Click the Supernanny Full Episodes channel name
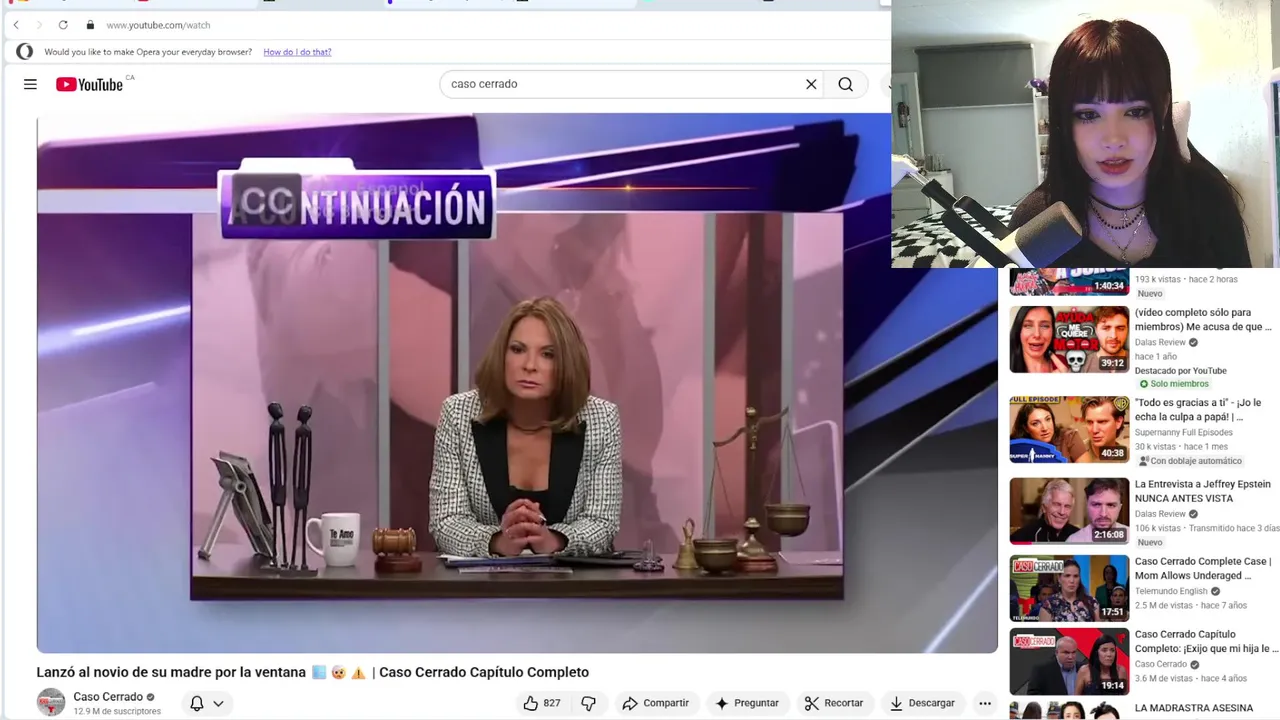 point(1183,432)
